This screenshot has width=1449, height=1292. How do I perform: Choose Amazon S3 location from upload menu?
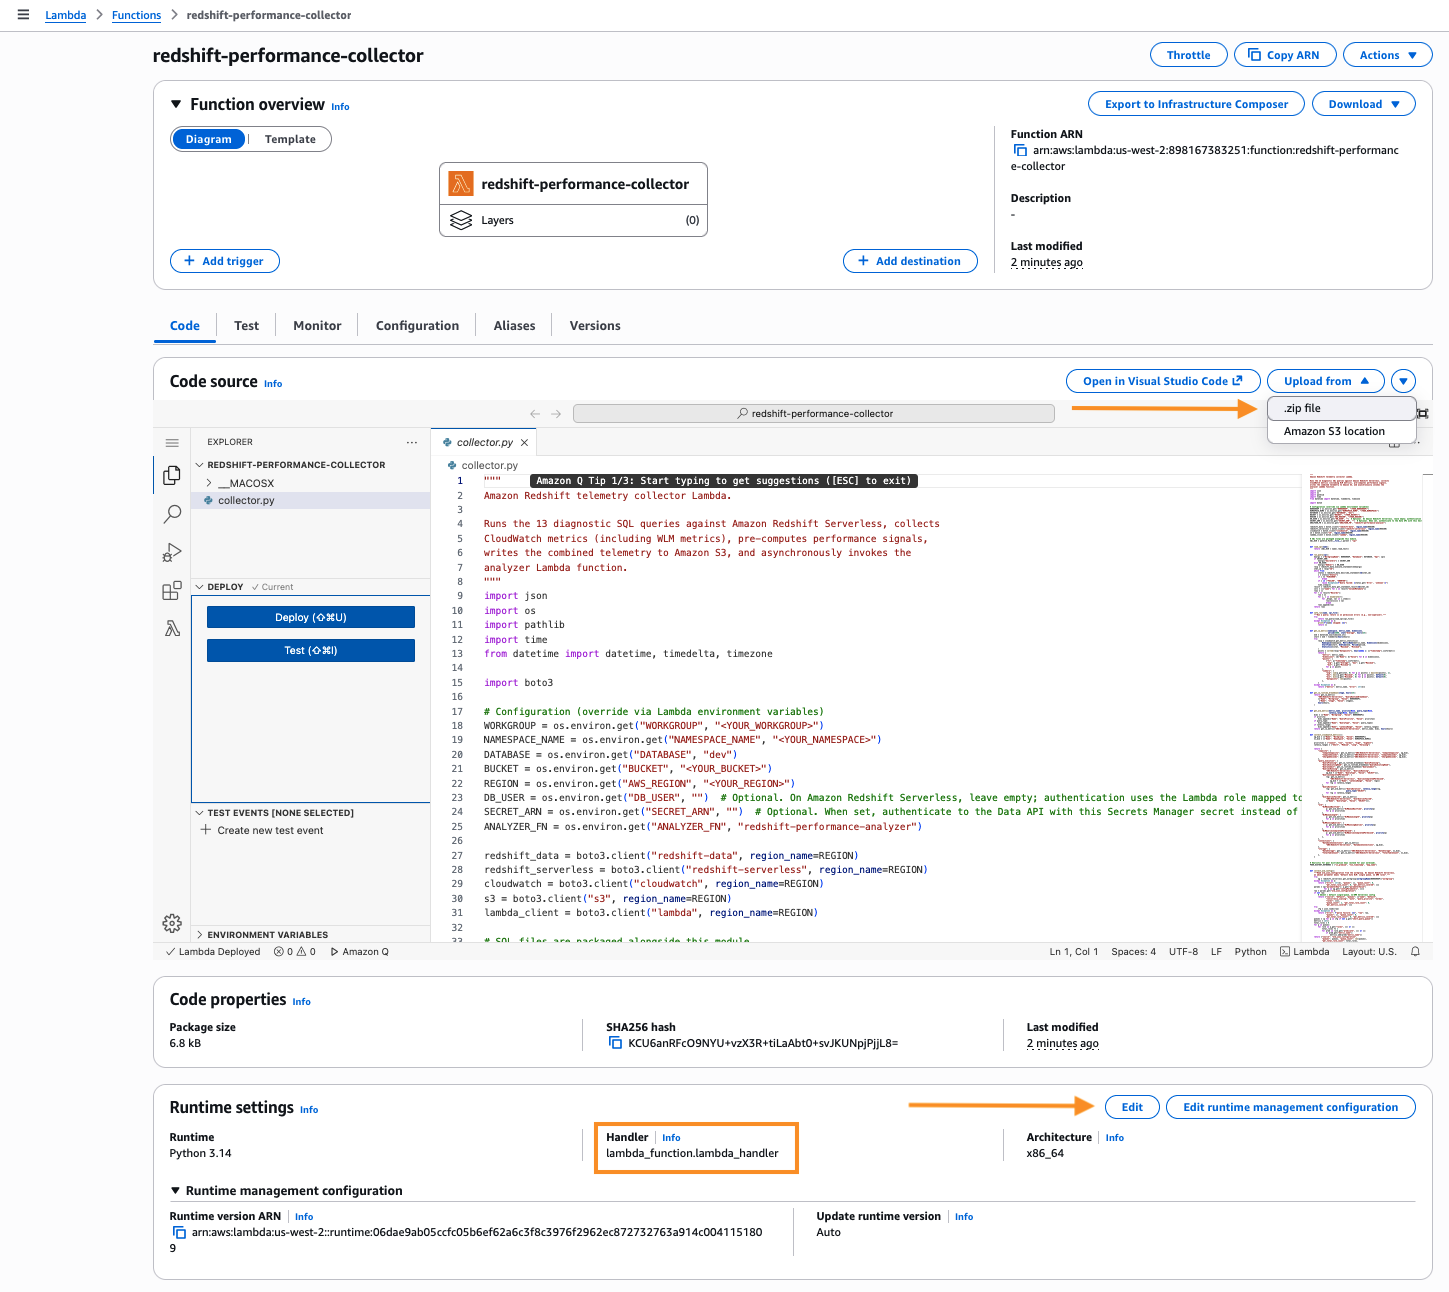pyautogui.click(x=1342, y=431)
